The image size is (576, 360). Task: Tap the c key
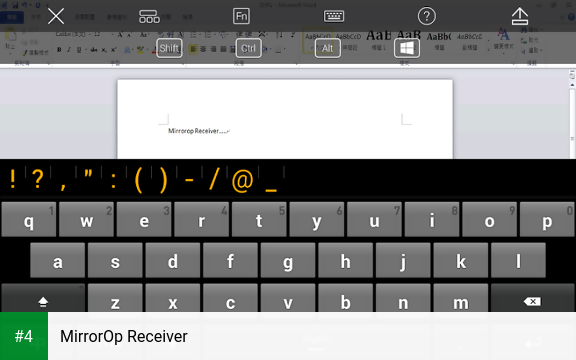point(230,298)
